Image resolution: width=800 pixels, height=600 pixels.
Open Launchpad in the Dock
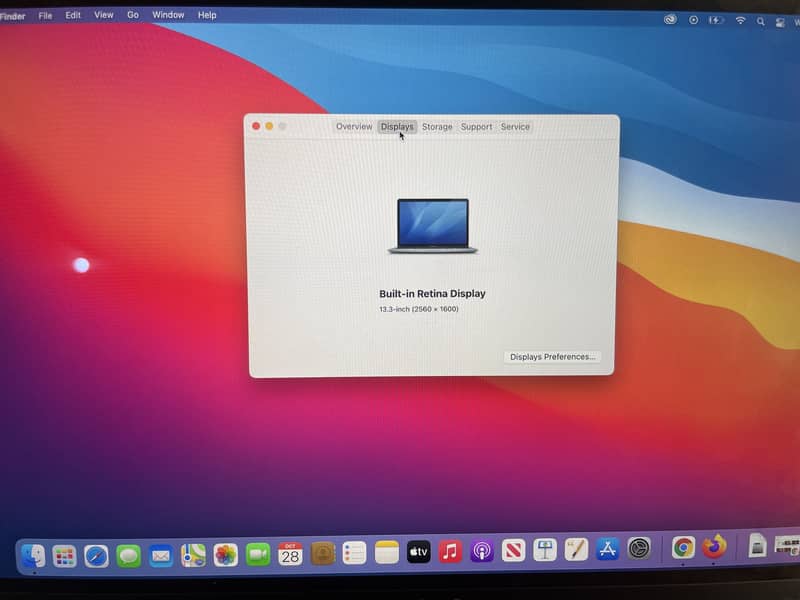pos(64,556)
